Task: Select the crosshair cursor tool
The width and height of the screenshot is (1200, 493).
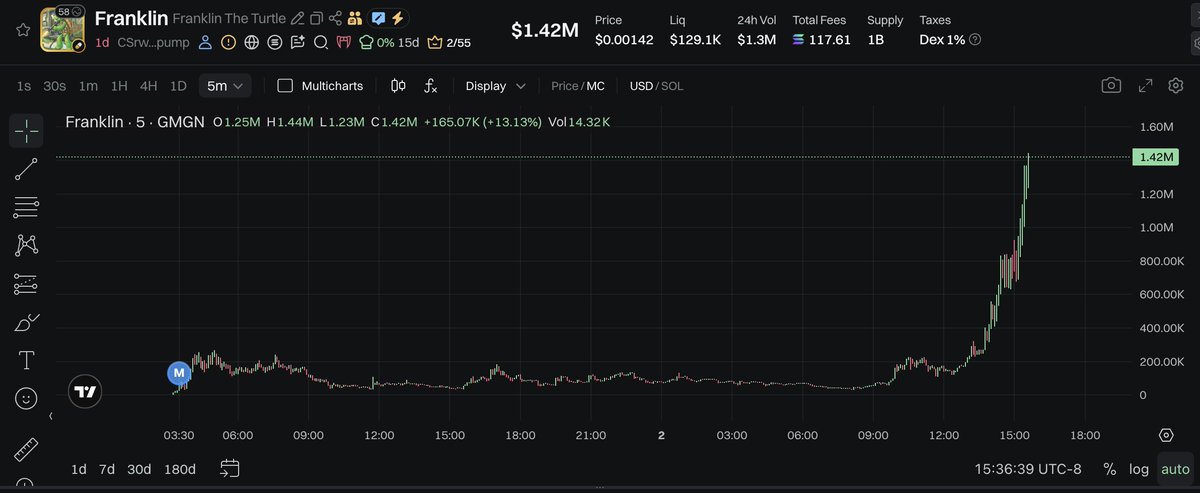Action: pos(27,129)
